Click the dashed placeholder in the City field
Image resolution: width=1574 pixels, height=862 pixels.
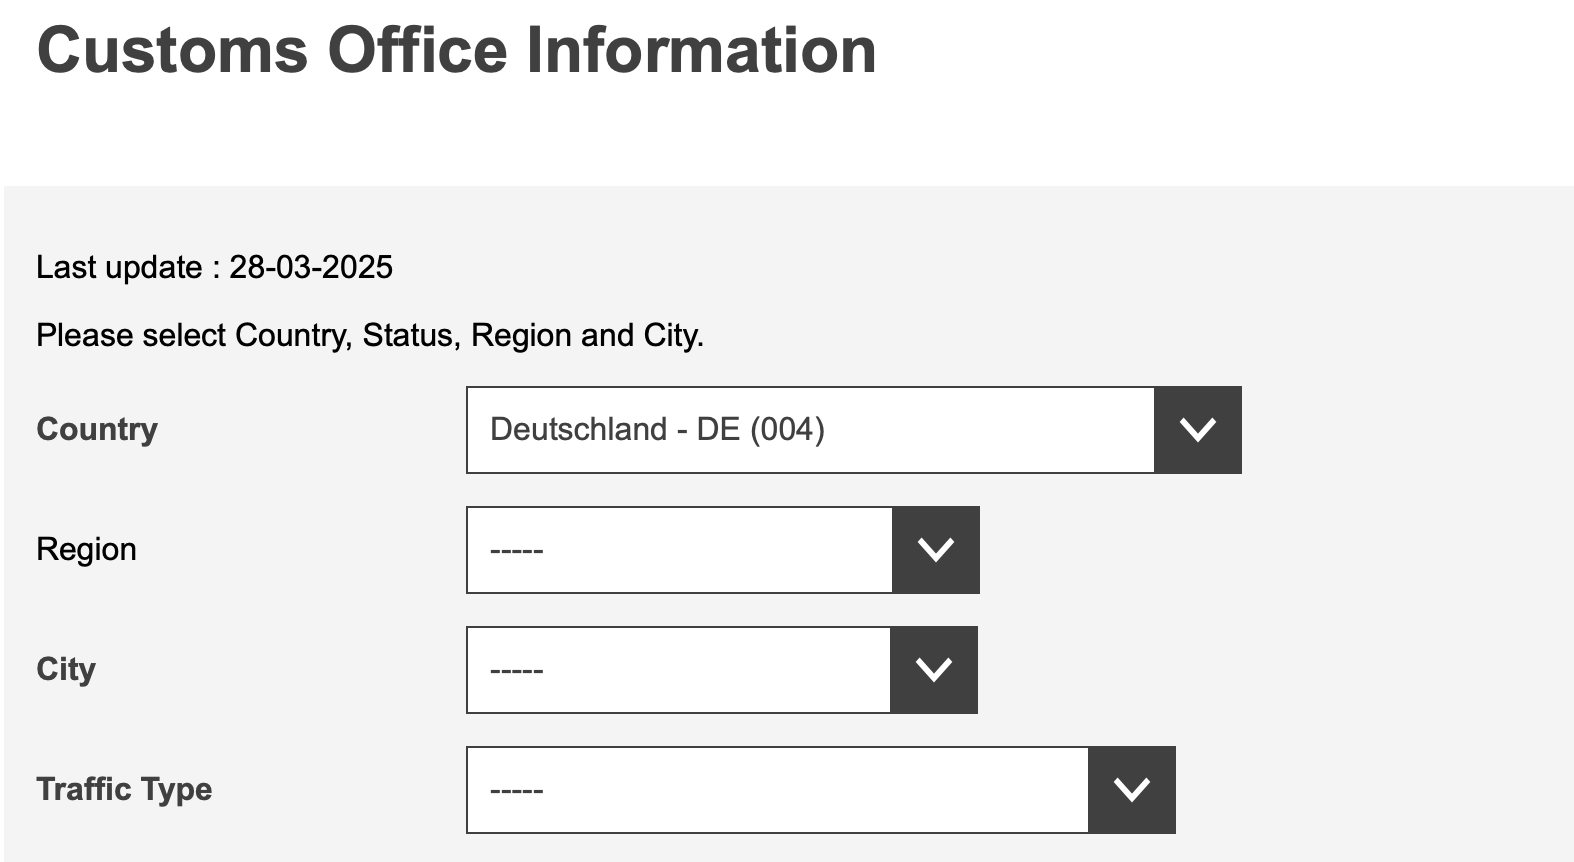click(x=516, y=671)
